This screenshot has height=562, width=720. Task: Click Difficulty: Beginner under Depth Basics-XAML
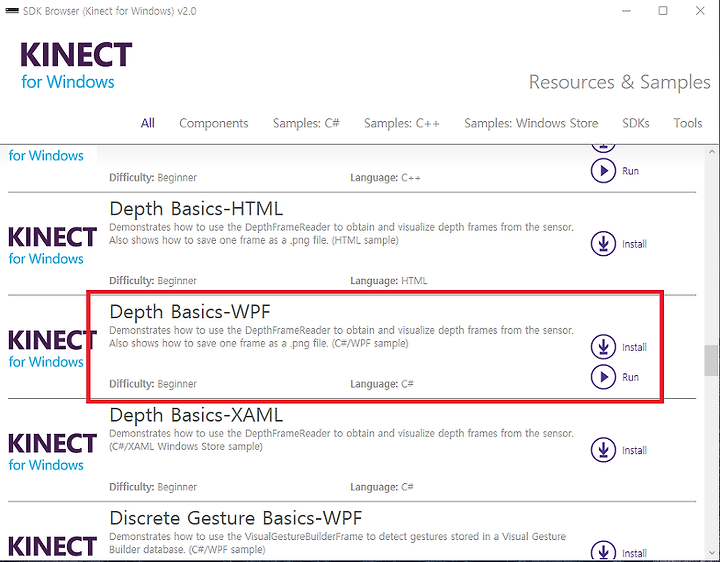[153, 487]
